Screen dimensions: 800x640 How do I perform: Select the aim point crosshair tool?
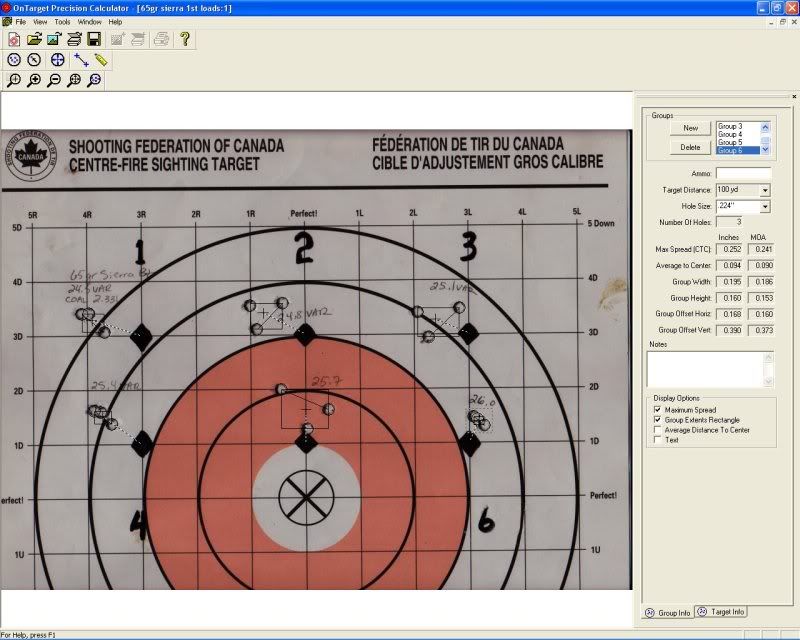pos(58,60)
